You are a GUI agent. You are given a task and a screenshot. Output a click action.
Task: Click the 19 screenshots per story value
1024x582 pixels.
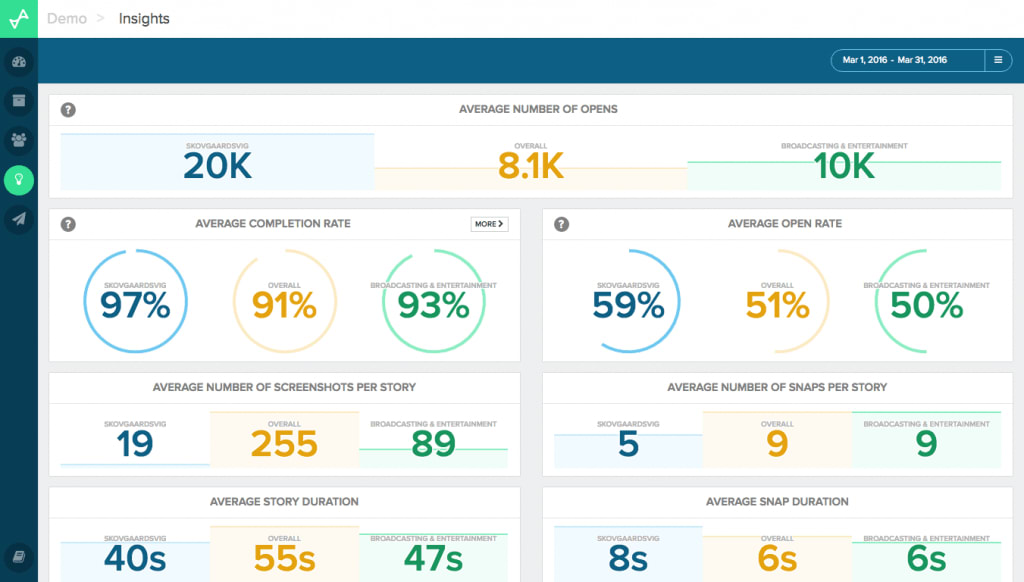(135, 444)
